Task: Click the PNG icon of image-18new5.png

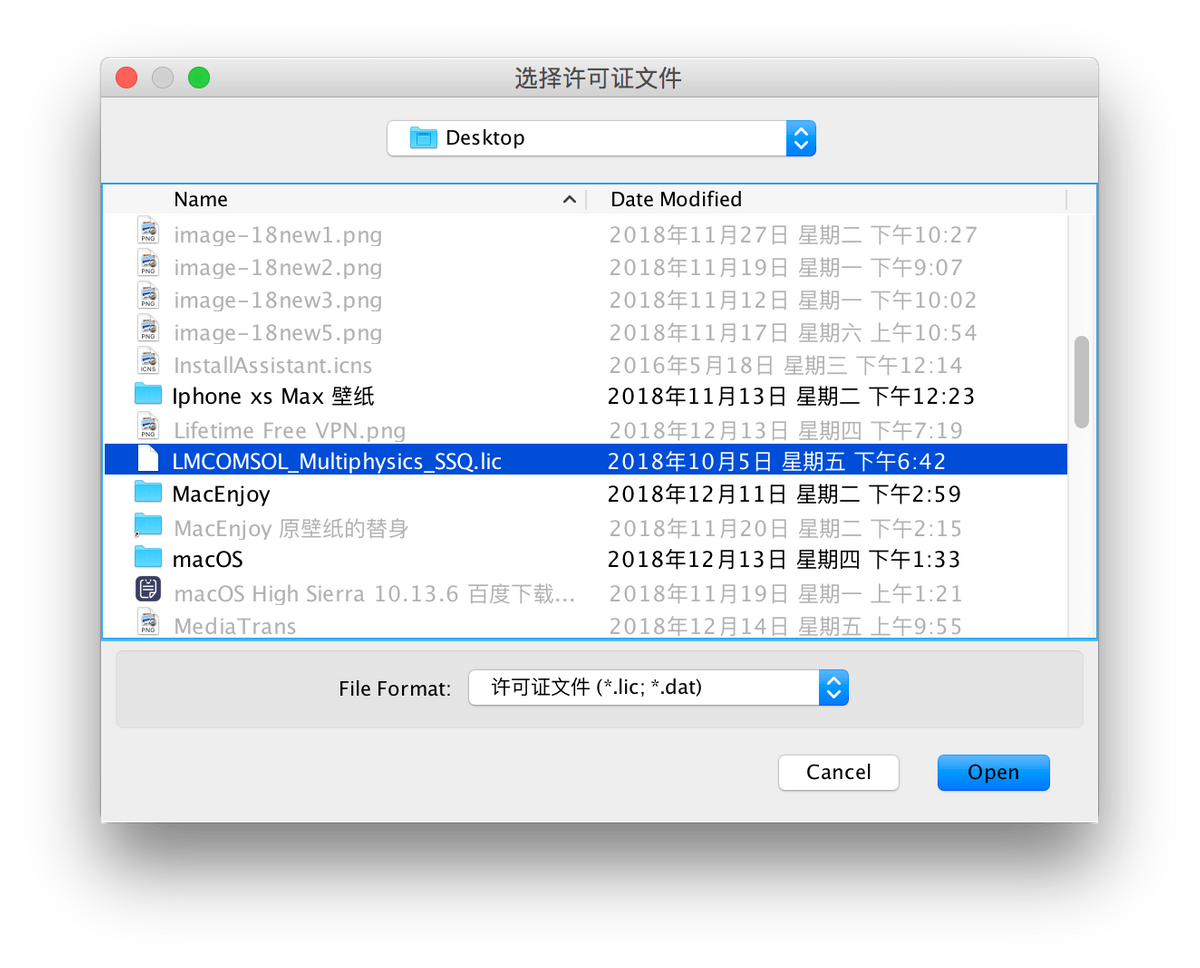Action: click(148, 330)
